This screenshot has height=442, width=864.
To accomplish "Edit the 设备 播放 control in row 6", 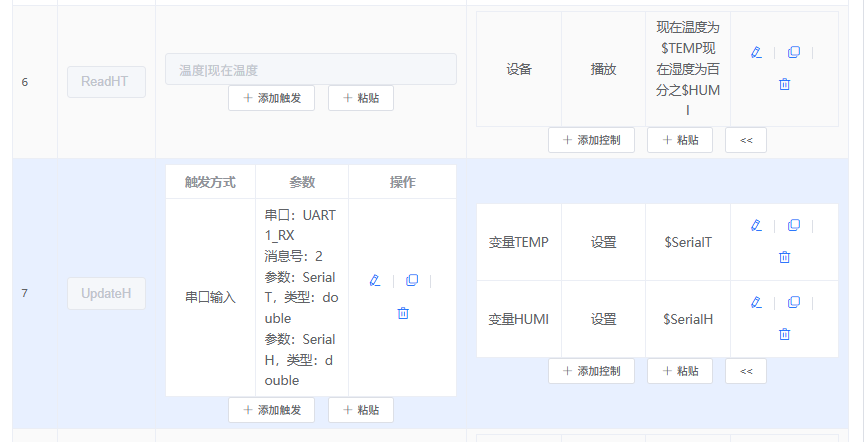I will click(756, 53).
